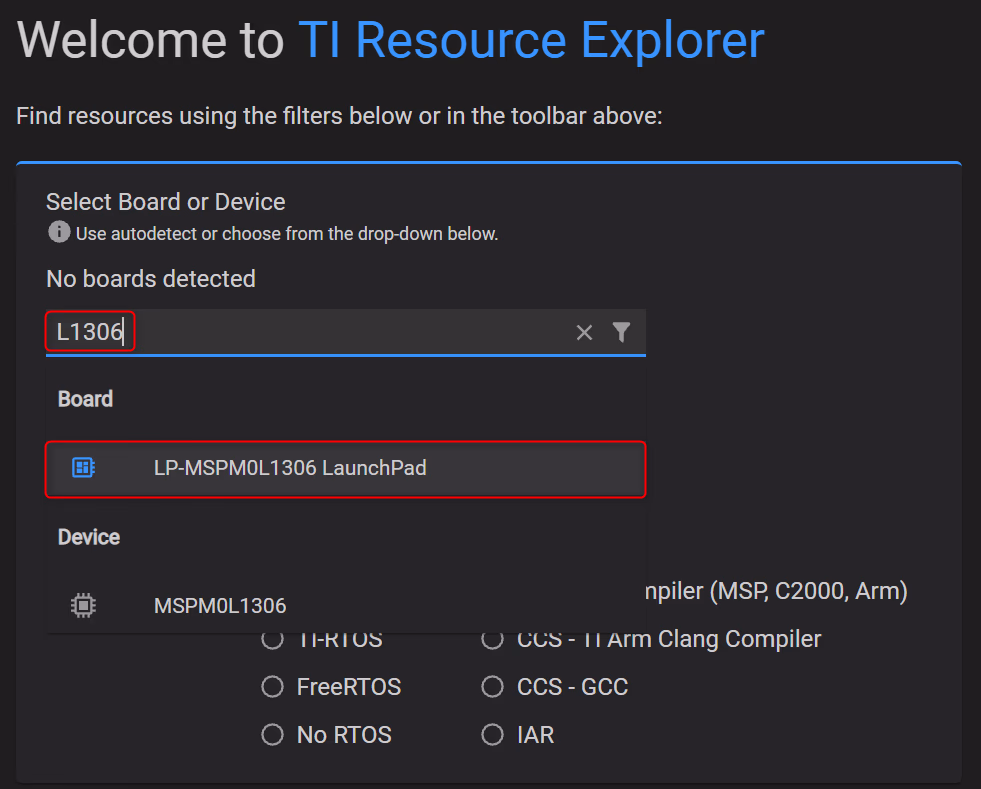Click the No boards detected text
The width and height of the screenshot is (981, 789).
(151, 278)
